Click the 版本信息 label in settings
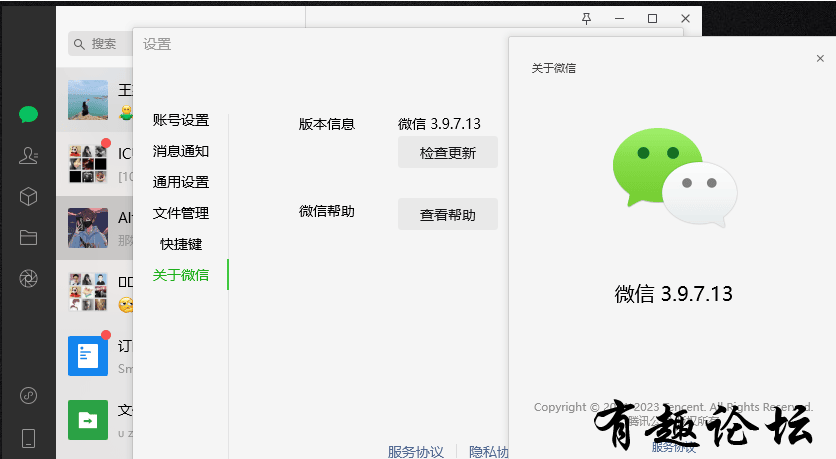The width and height of the screenshot is (836, 459). point(327,124)
